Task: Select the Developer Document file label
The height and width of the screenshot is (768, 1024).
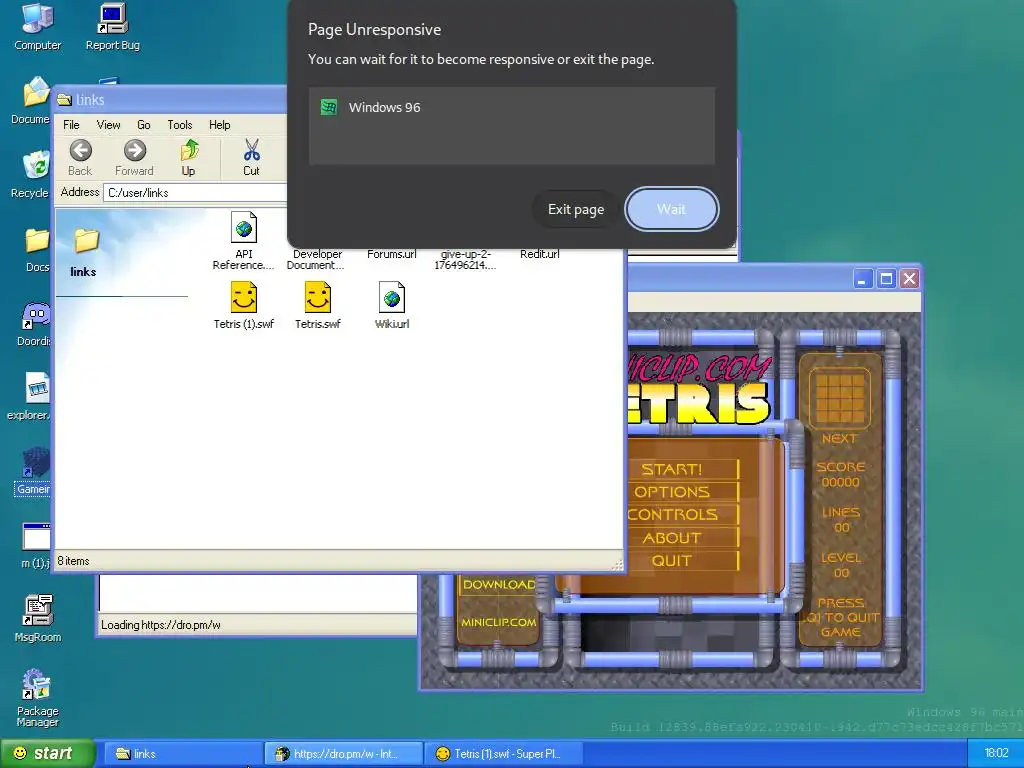Action: [317, 259]
